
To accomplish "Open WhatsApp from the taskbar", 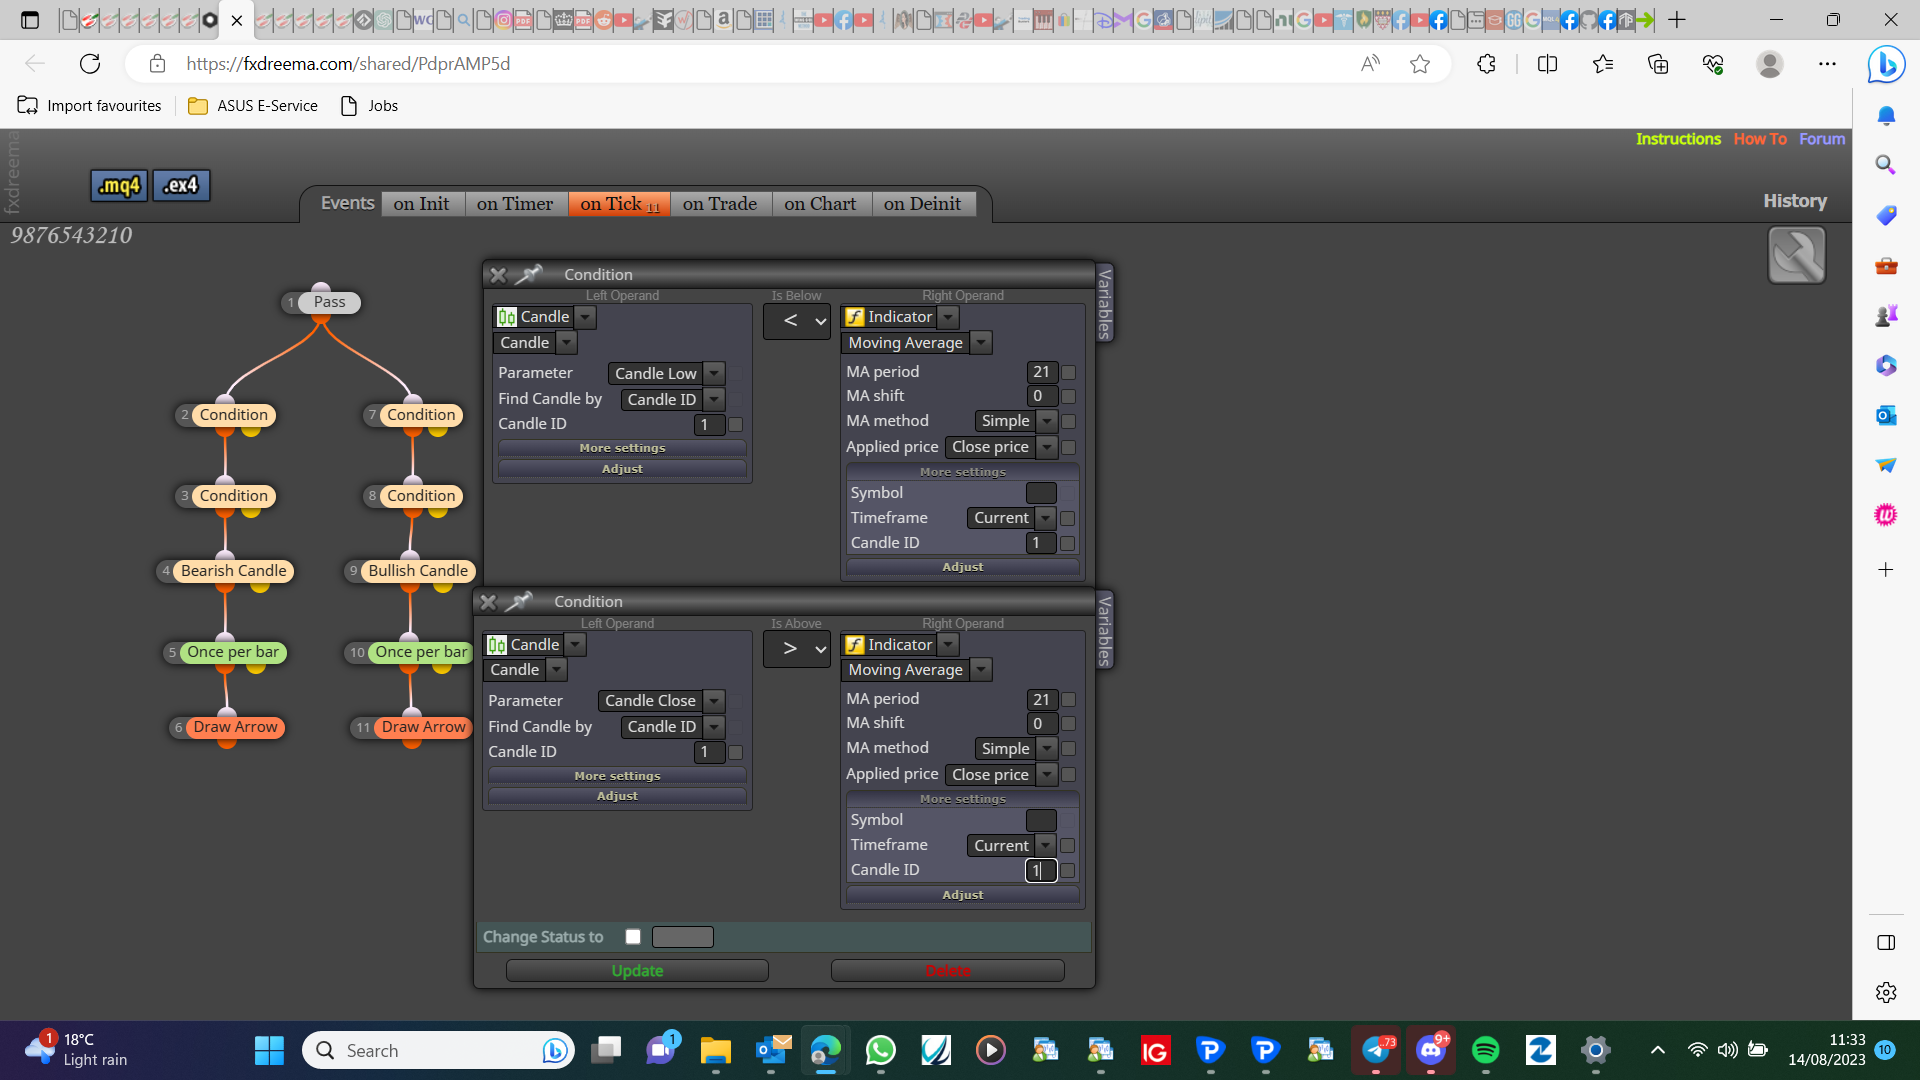I will click(x=880, y=1050).
